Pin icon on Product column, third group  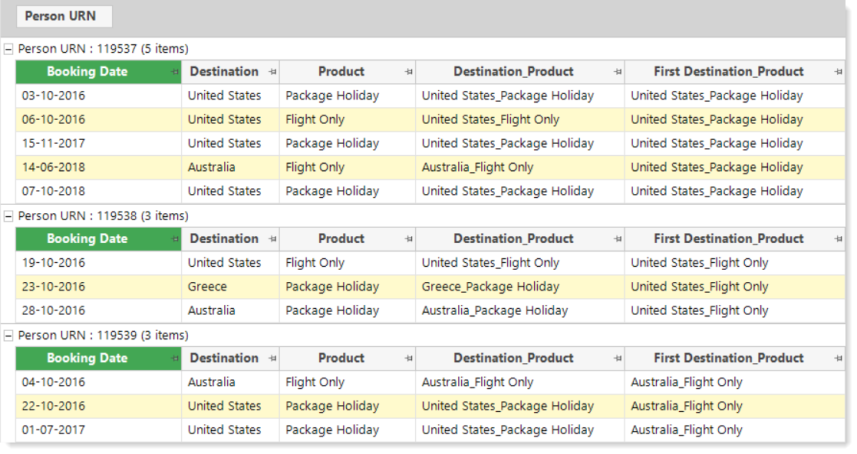pos(408,359)
